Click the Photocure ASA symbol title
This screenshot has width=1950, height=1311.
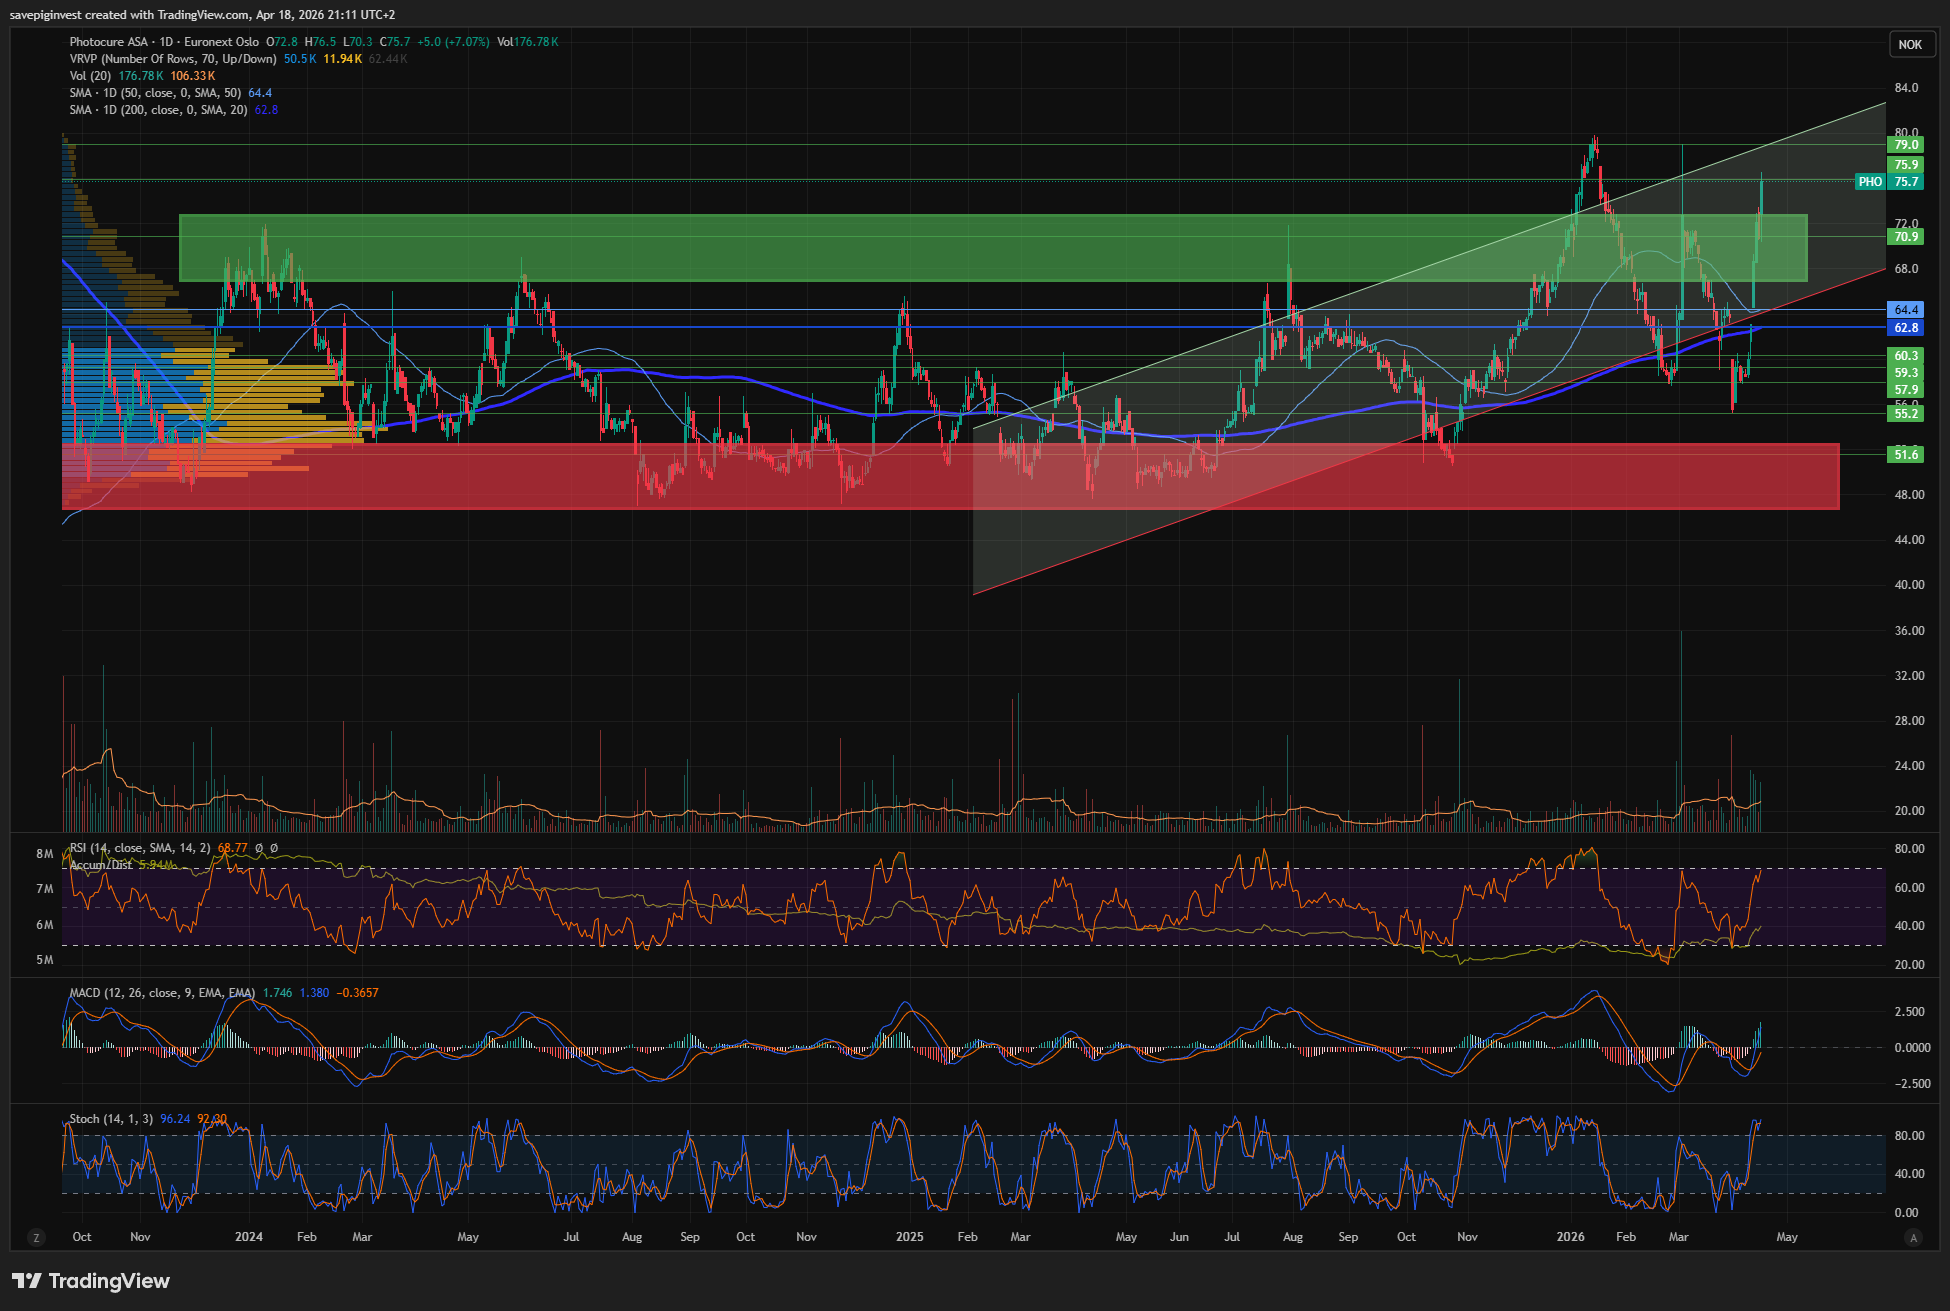pyautogui.click(x=108, y=42)
